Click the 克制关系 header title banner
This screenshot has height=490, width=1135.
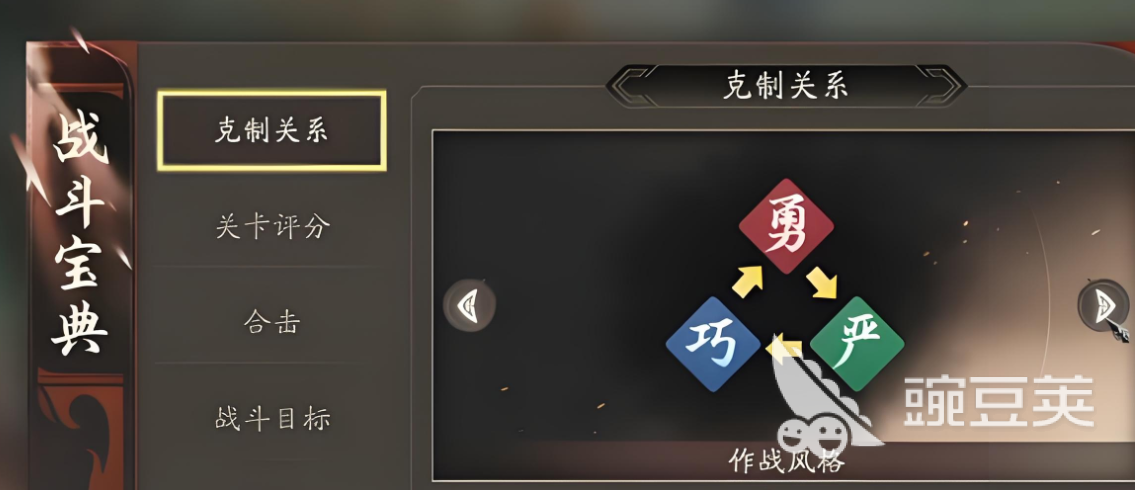coord(786,85)
